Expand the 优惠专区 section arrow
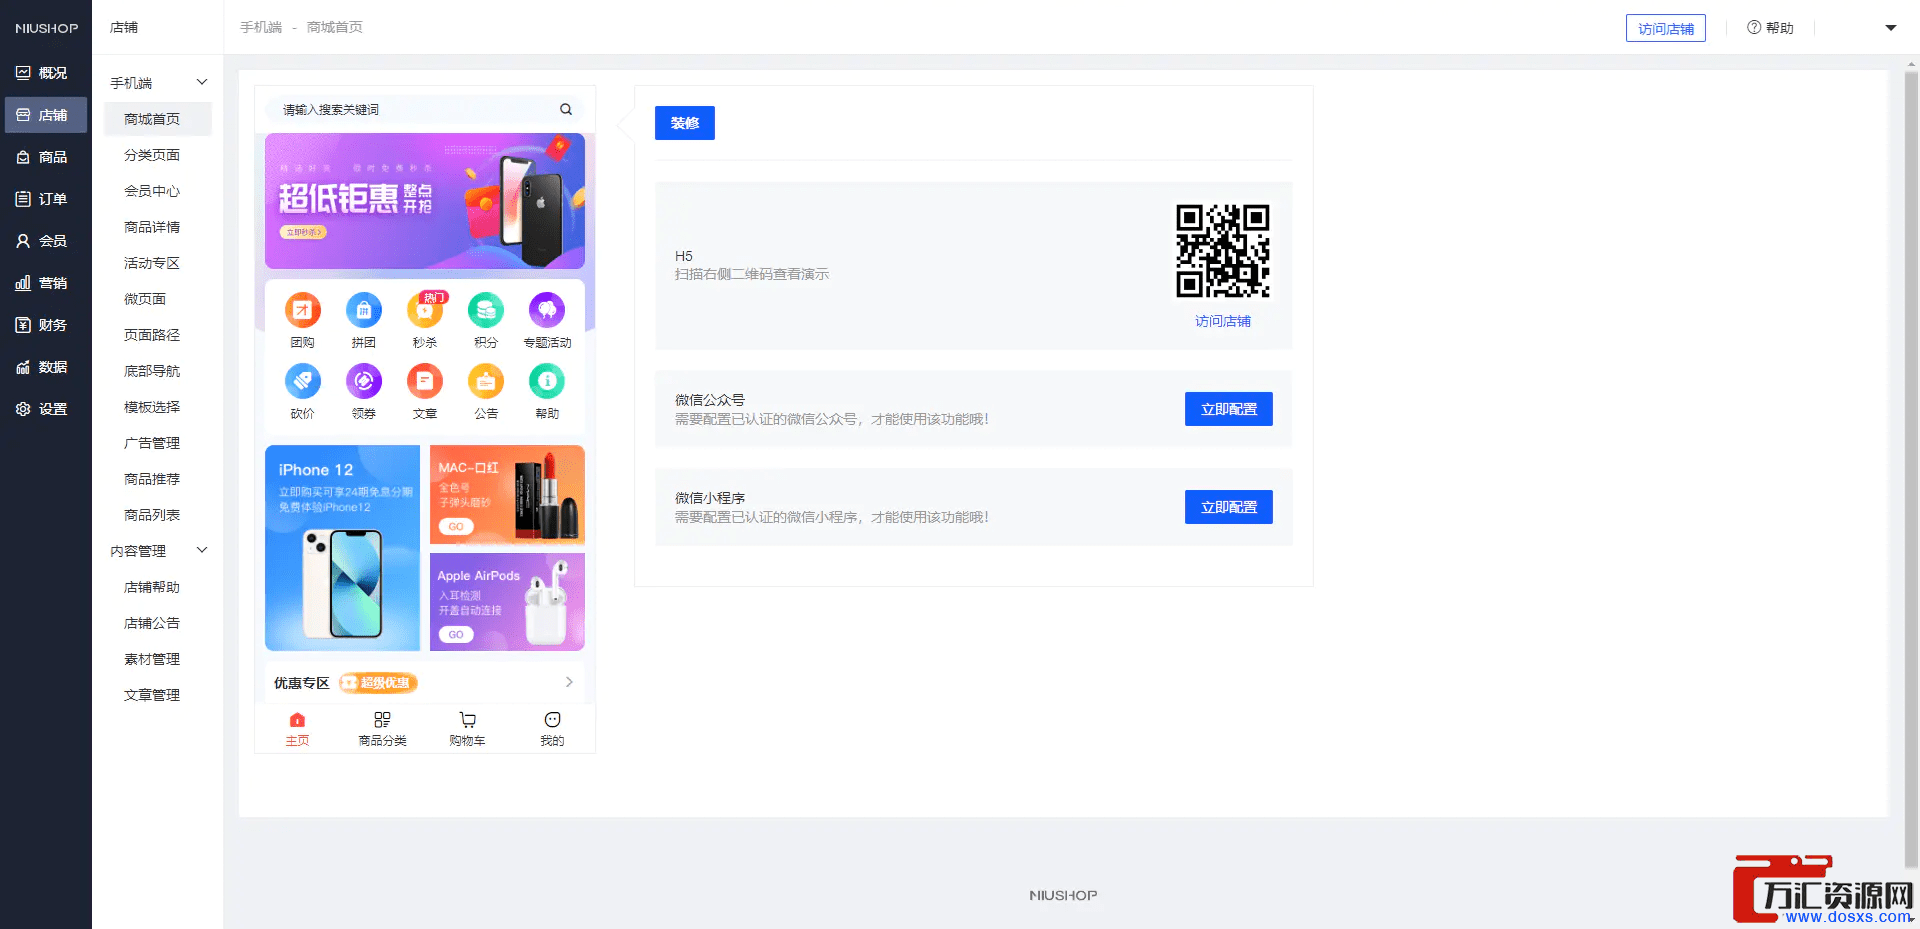1920x929 pixels. pos(569,682)
